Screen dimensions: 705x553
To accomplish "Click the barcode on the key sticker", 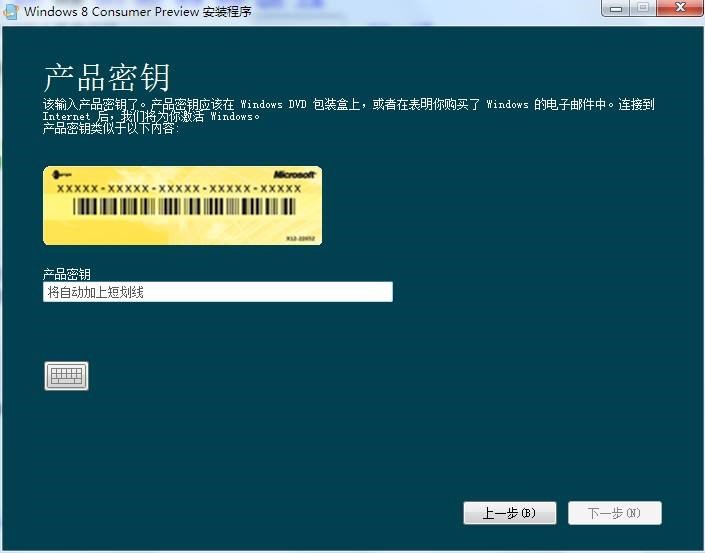I will click(184, 206).
